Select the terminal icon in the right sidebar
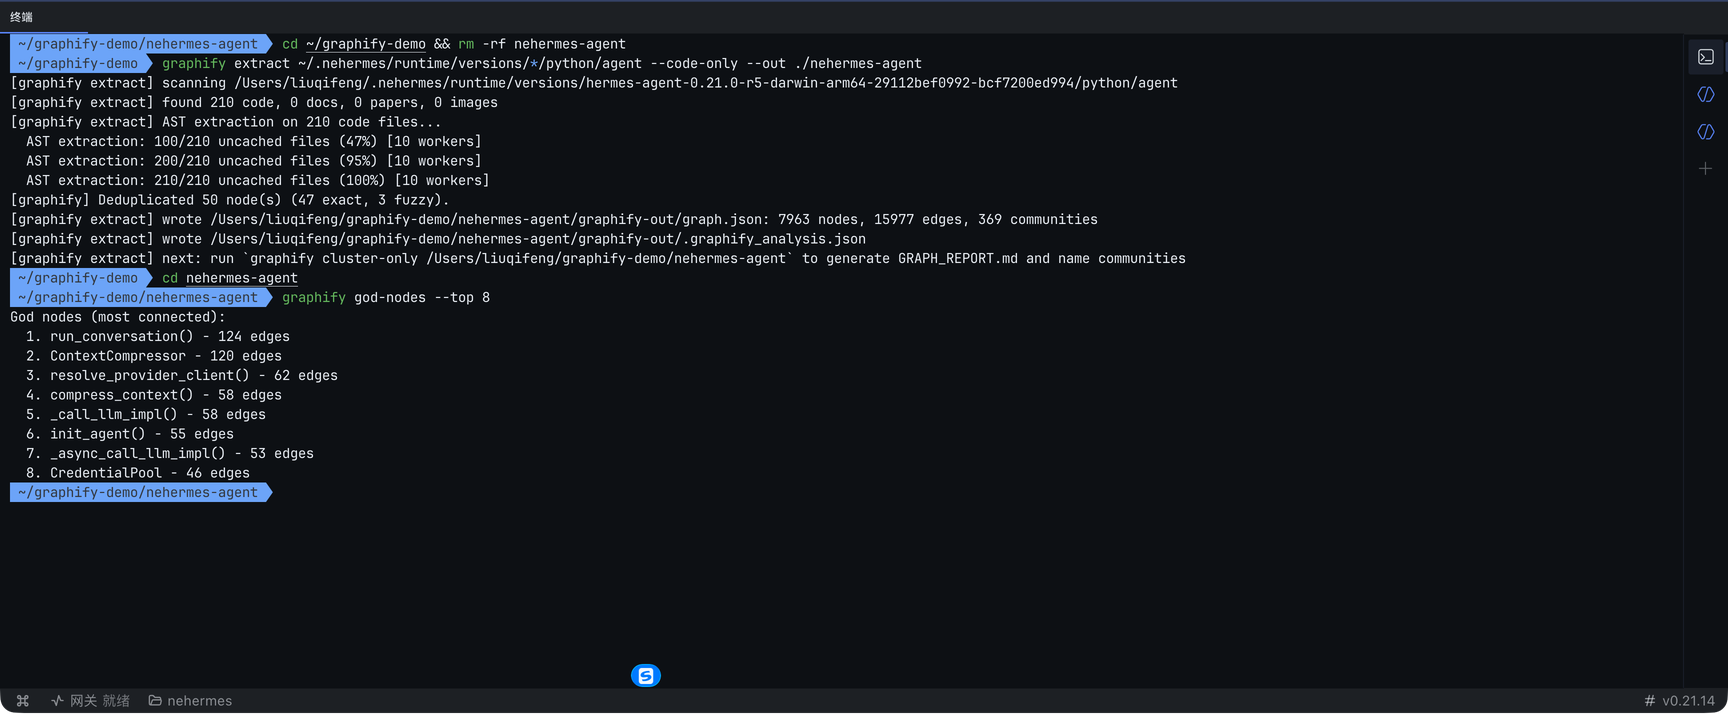This screenshot has width=1728, height=714. coord(1706,57)
